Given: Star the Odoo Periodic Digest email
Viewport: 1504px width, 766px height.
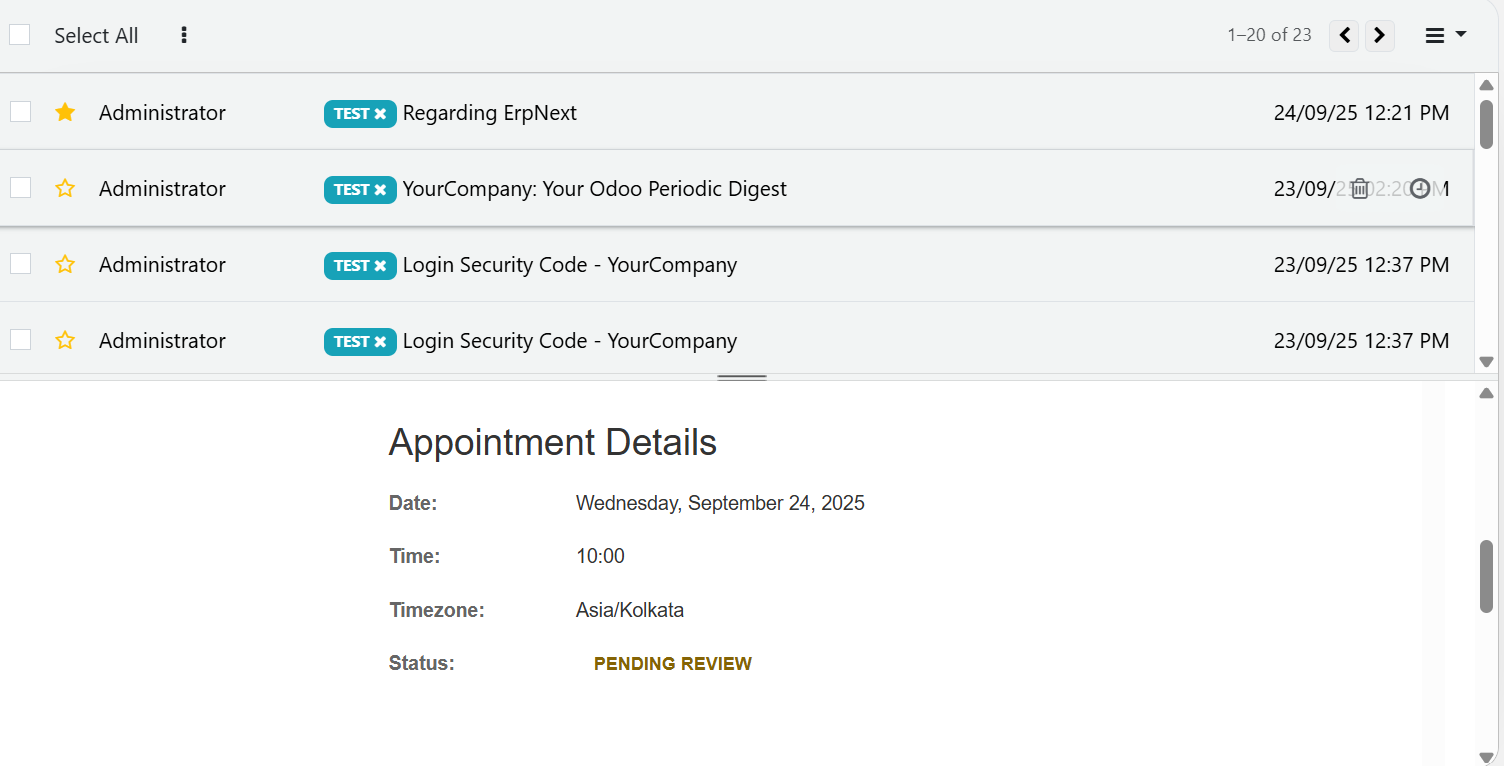Looking at the screenshot, I should click(65, 188).
